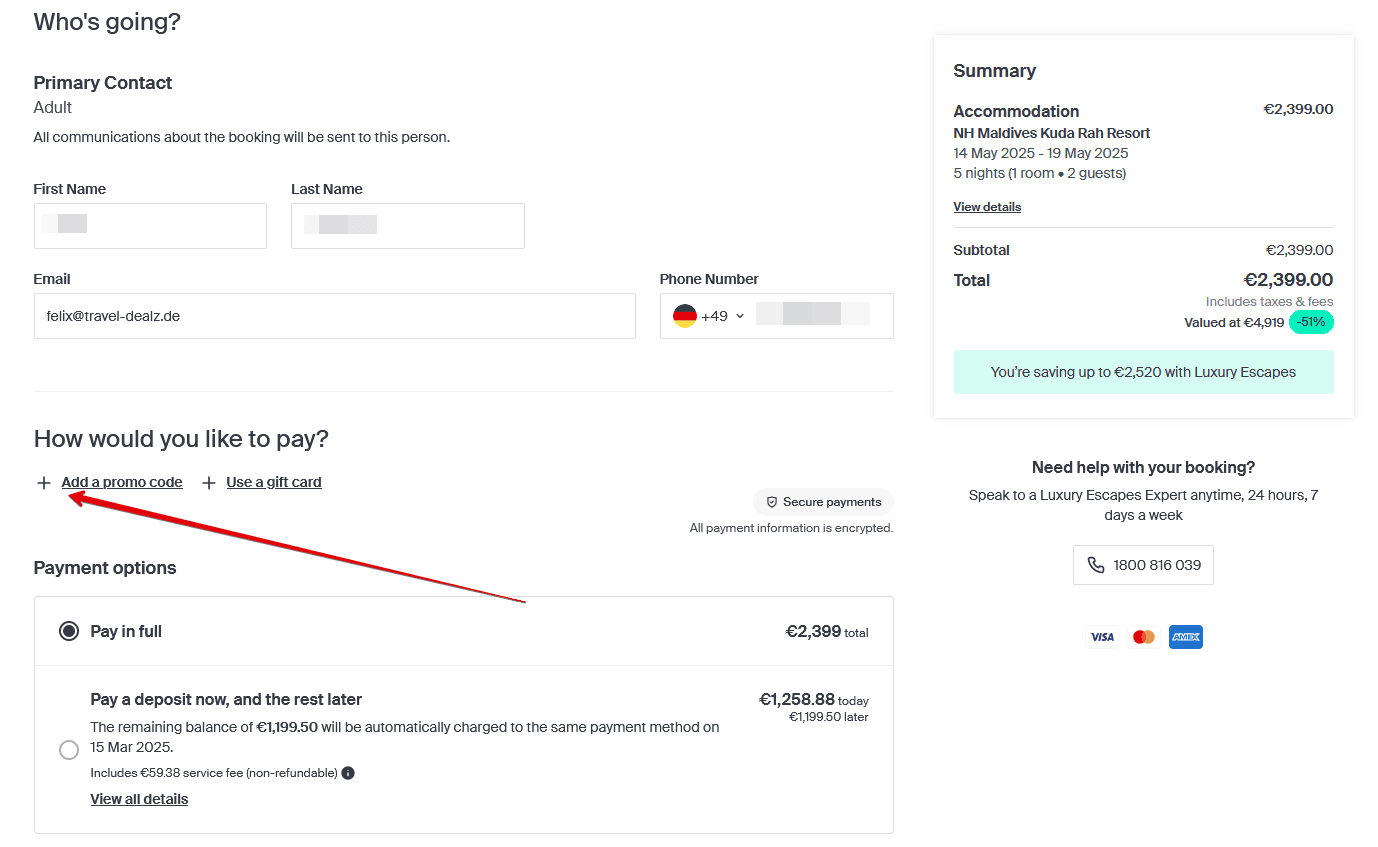Screen dimensions: 1378x847
Task: Click the Visa card logo
Action: (x=1102, y=637)
